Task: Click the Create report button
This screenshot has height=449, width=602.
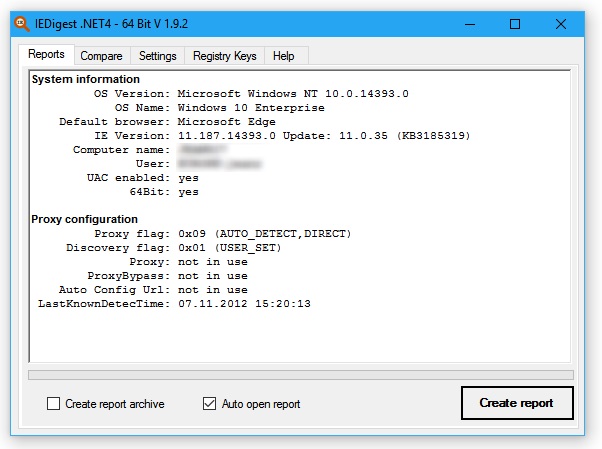Action: (517, 403)
